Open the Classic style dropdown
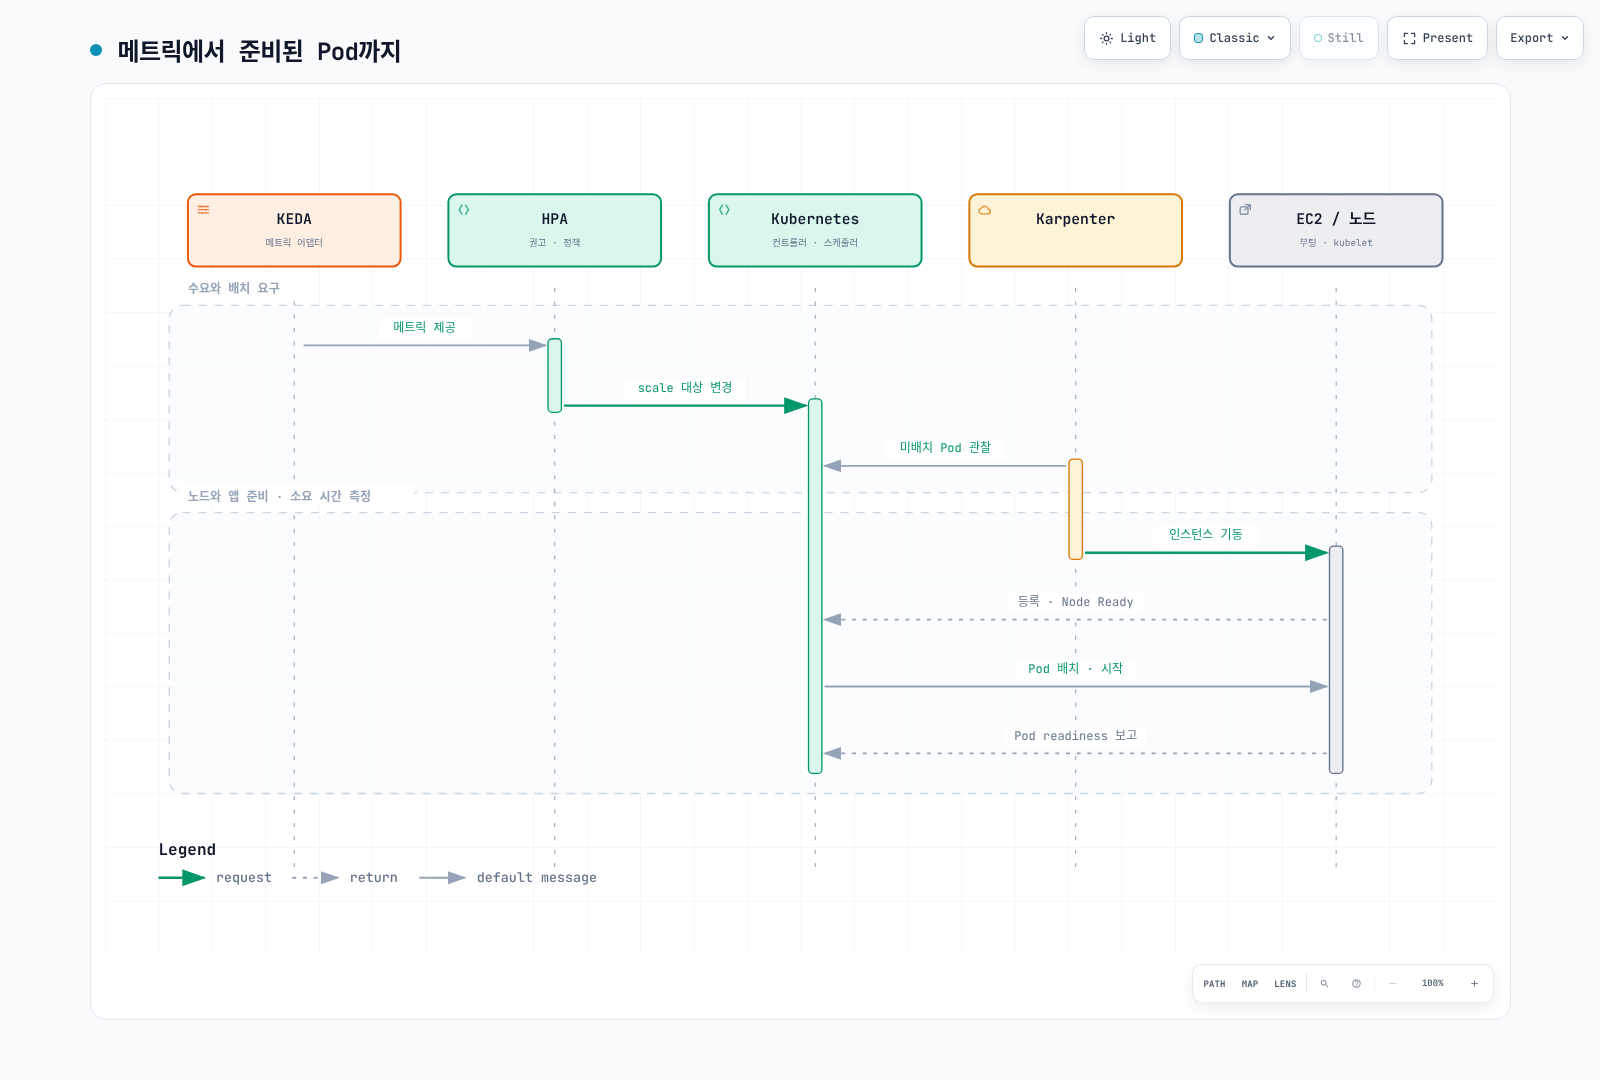1600x1080 pixels. point(1235,38)
